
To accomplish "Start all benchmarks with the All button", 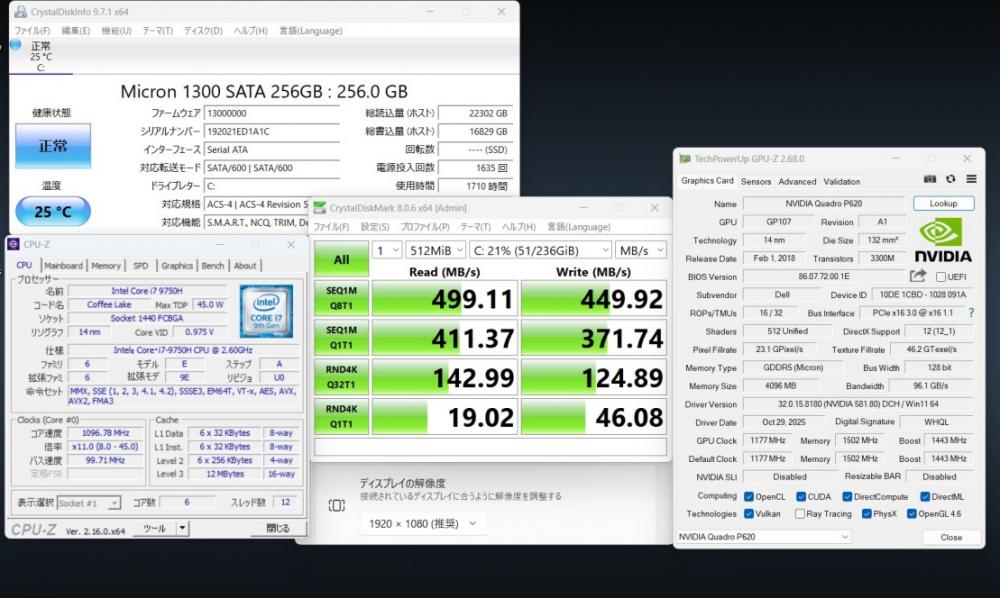I will (341, 259).
